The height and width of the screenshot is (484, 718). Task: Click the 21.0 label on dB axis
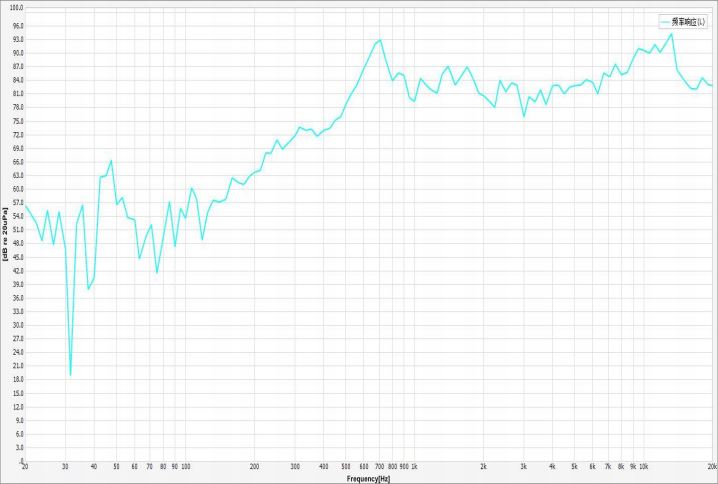tap(18, 366)
